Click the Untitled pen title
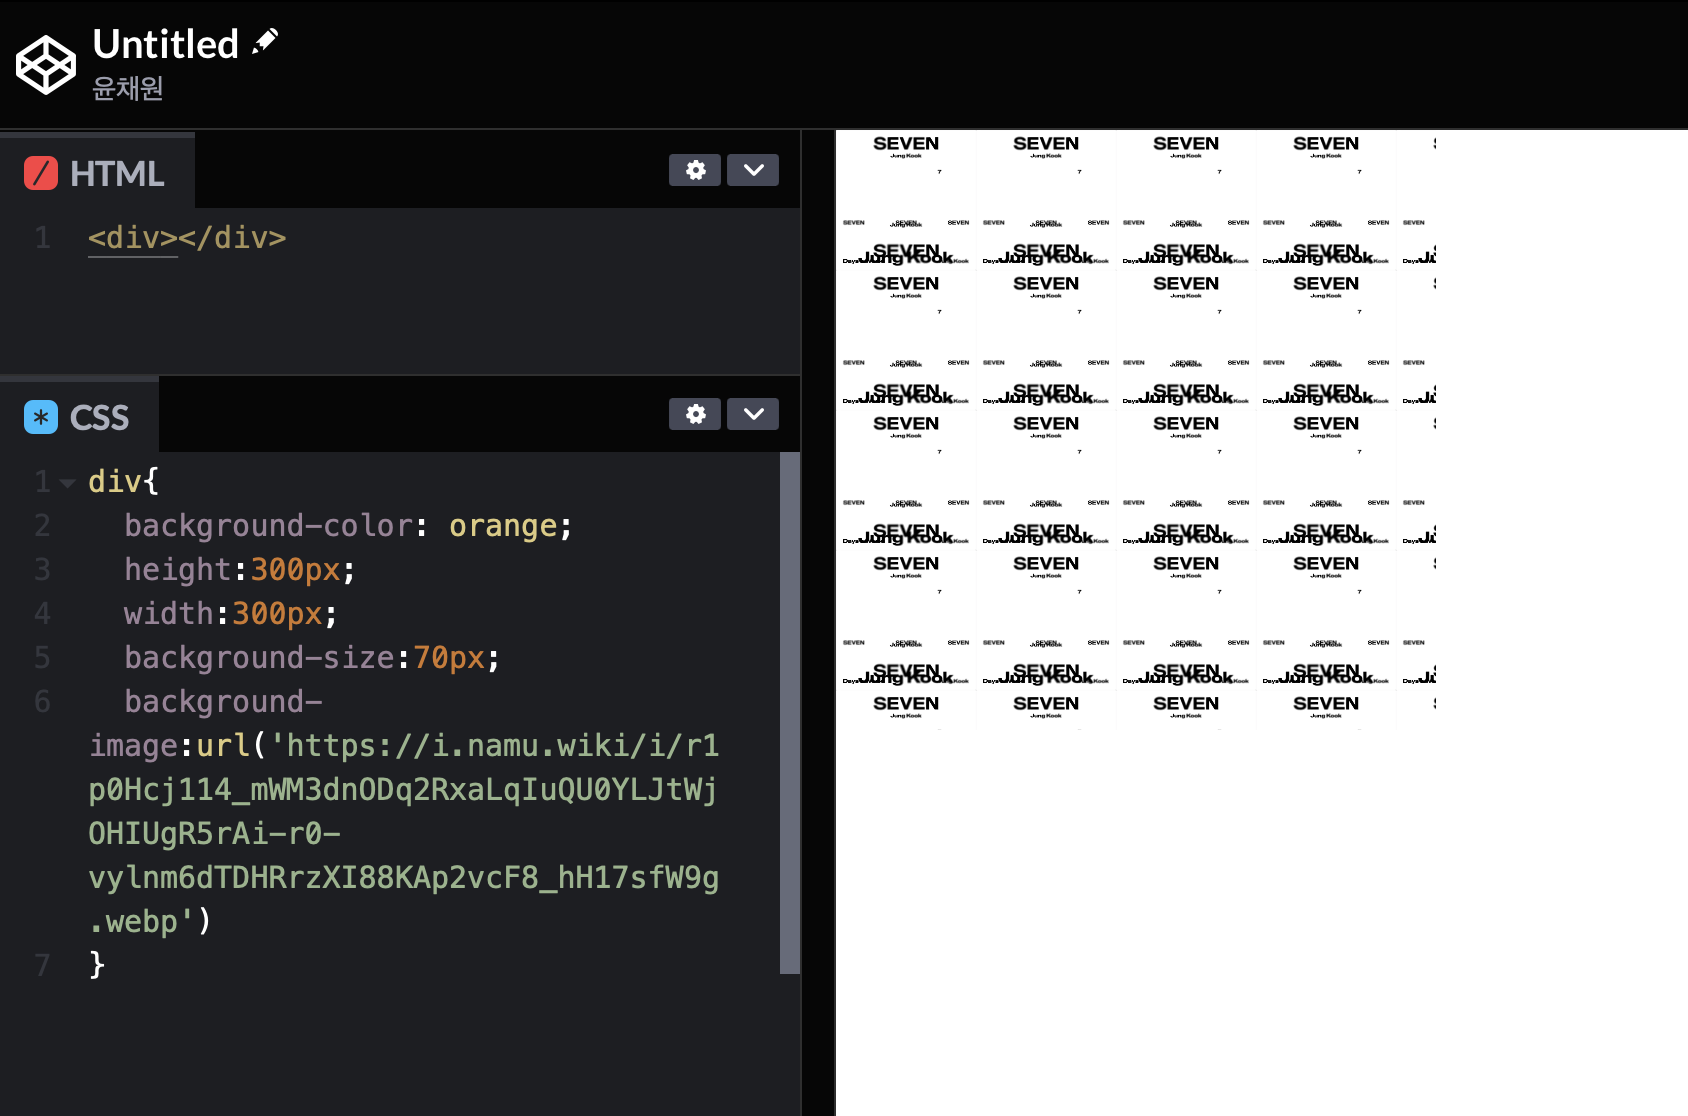This screenshot has height=1116, width=1688. (x=165, y=43)
